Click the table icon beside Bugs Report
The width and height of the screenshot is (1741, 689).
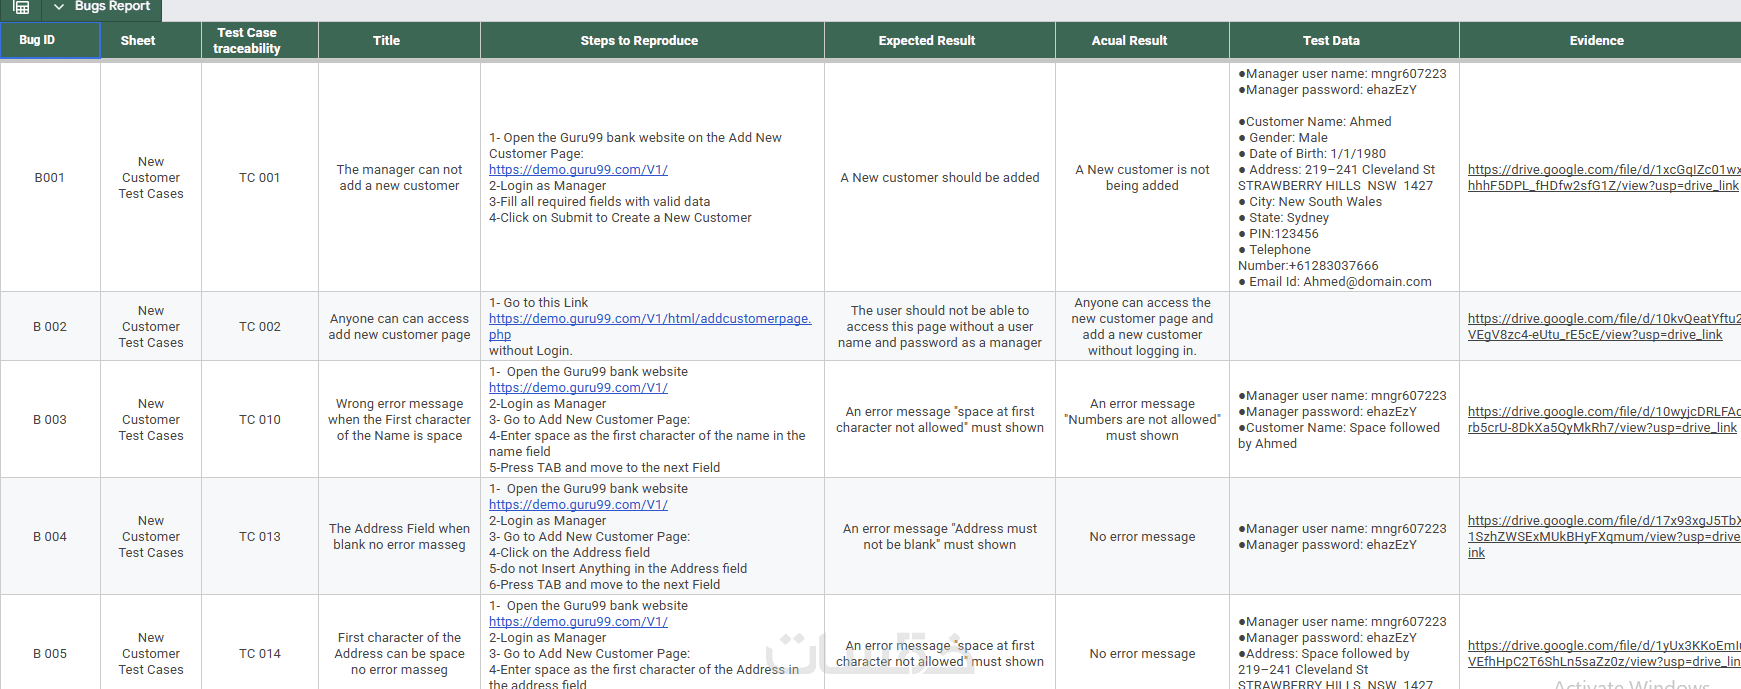(21, 7)
